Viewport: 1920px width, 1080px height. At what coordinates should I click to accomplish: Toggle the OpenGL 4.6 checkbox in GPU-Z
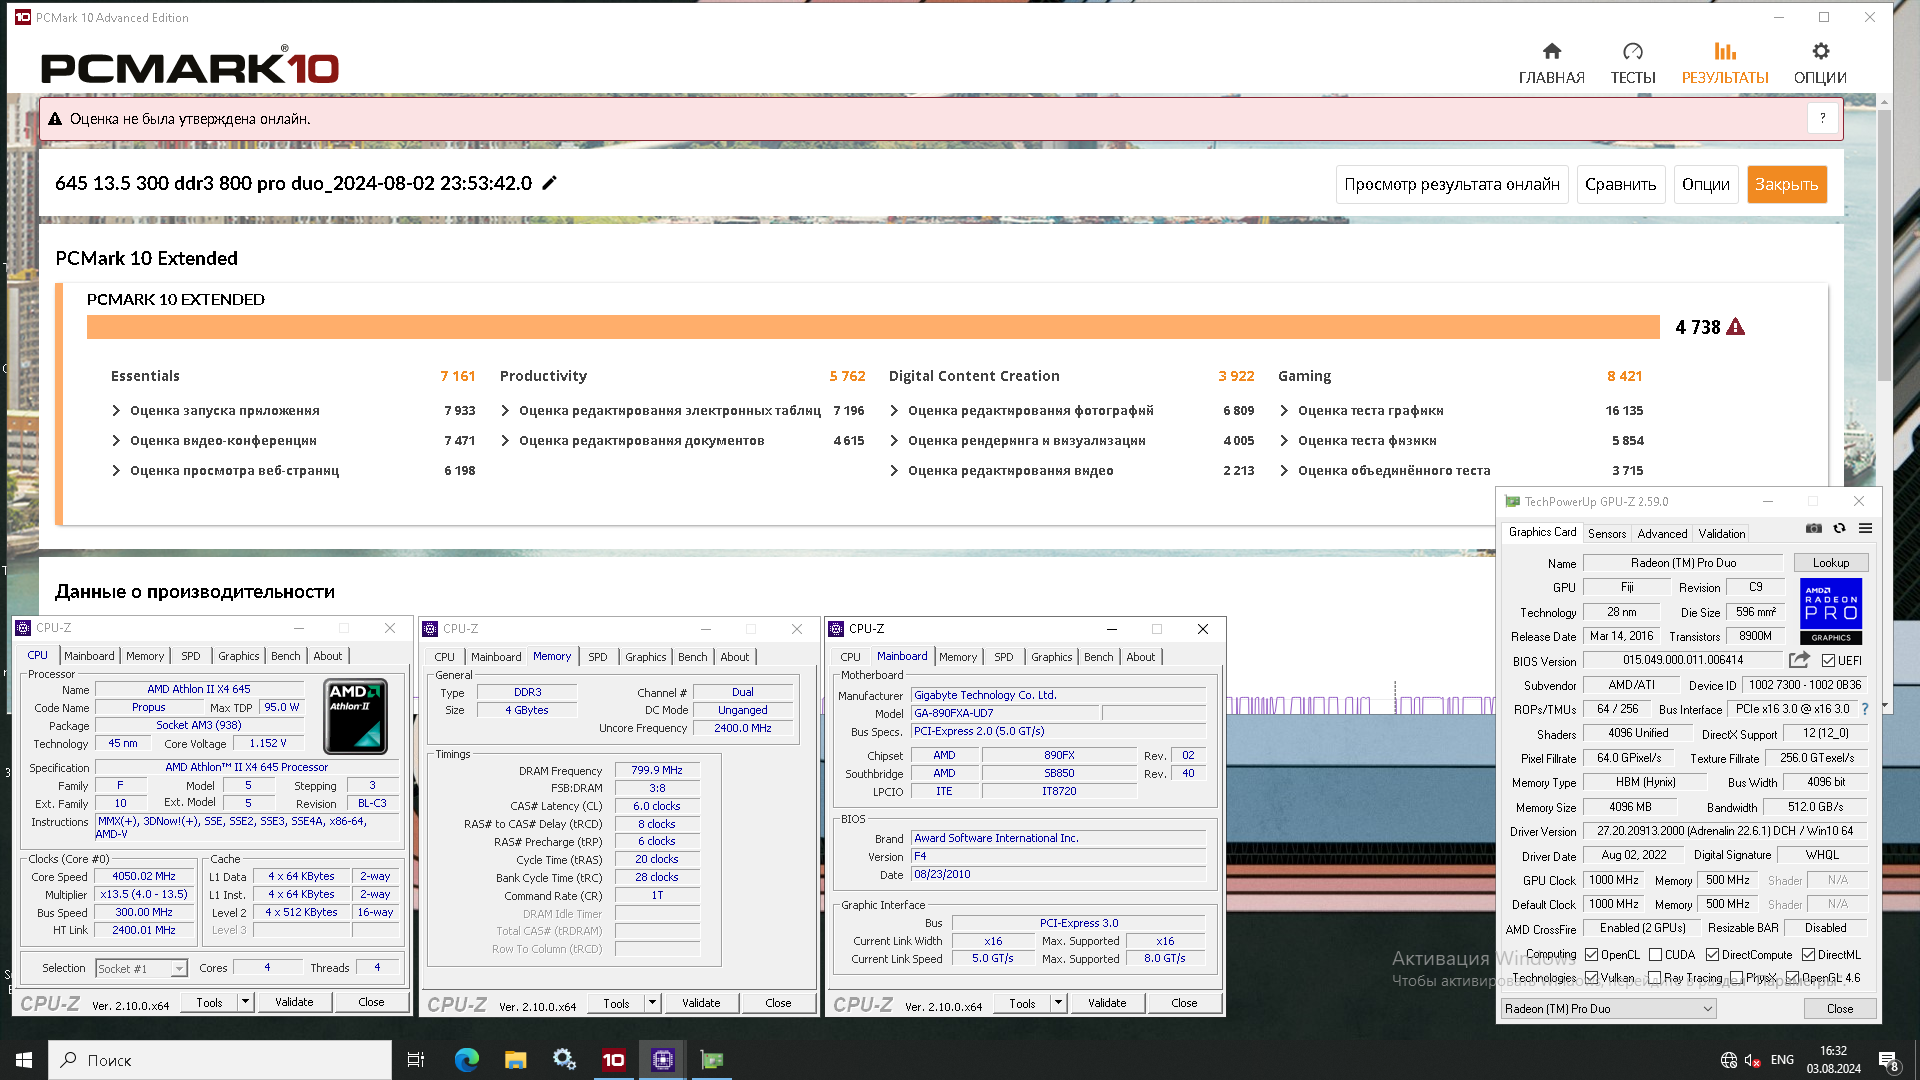[1793, 978]
